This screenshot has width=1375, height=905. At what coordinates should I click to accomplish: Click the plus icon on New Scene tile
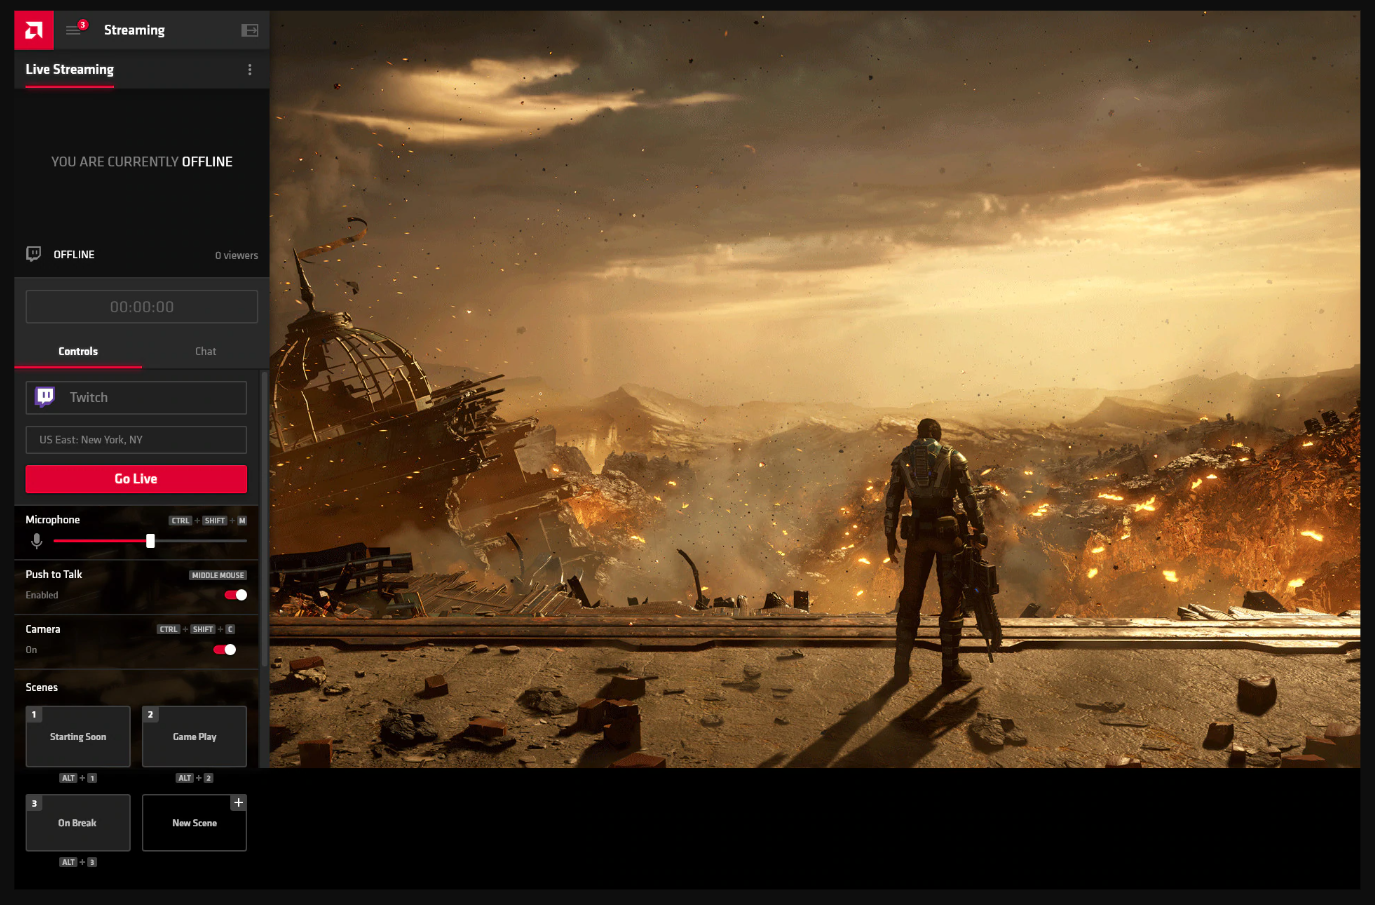[238, 802]
